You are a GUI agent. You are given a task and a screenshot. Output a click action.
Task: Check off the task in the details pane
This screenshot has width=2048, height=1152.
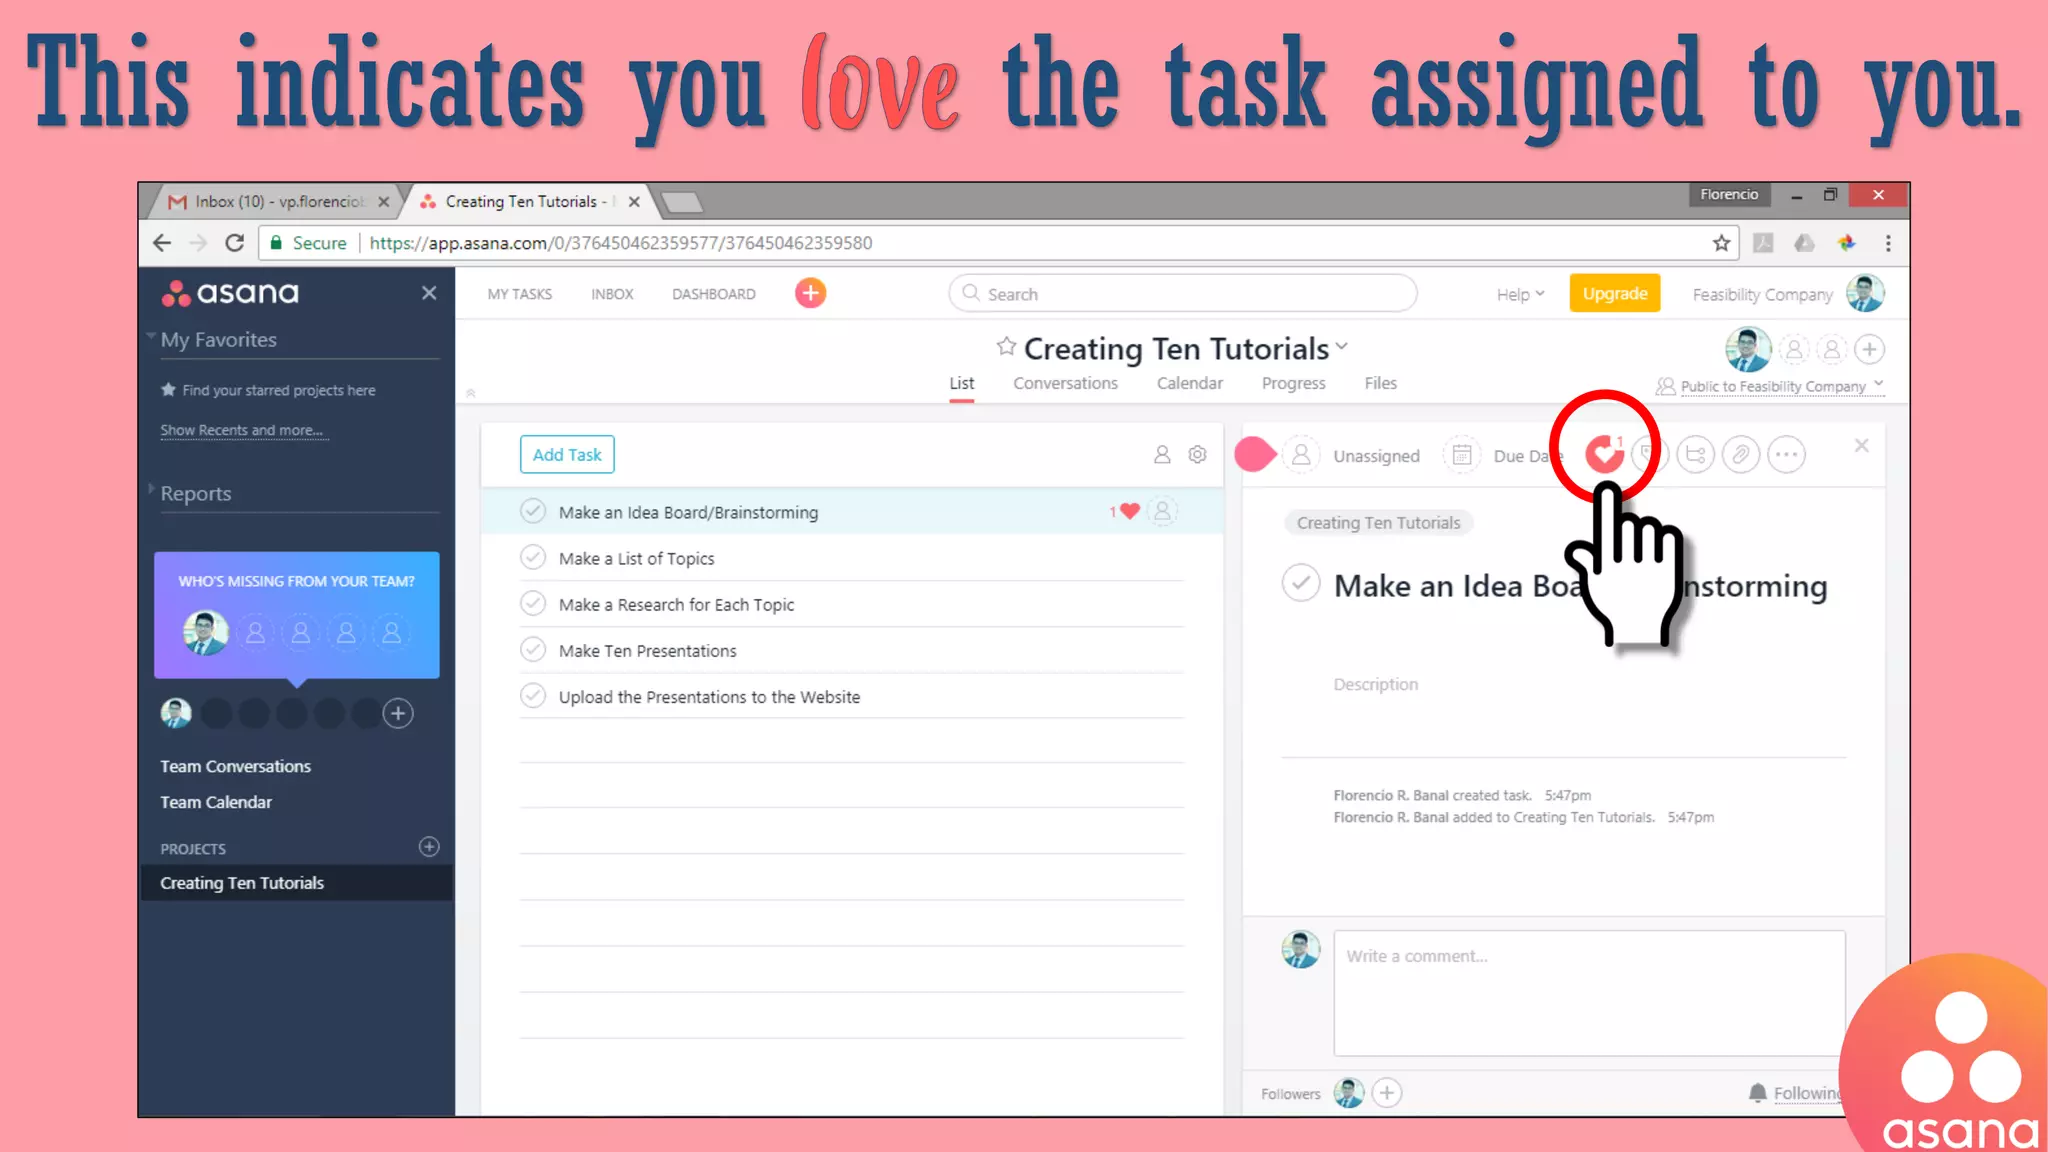click(x=1301, y=583)
